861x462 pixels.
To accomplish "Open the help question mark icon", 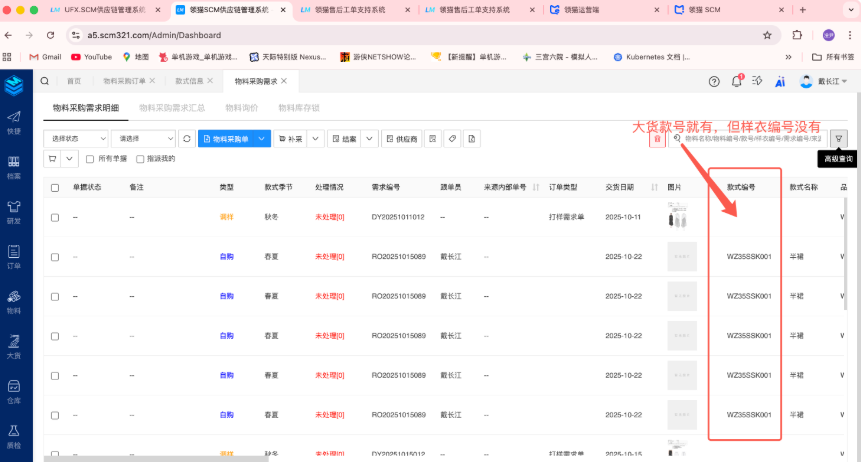I will (x=714, y=81).
